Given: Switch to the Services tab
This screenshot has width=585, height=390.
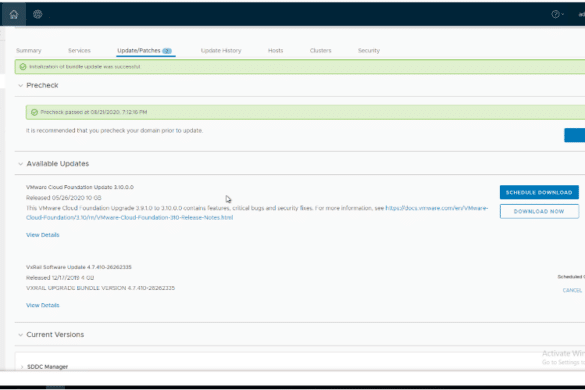Looking at the screenshot, I should pyautogui.click(x=79, y=50).
